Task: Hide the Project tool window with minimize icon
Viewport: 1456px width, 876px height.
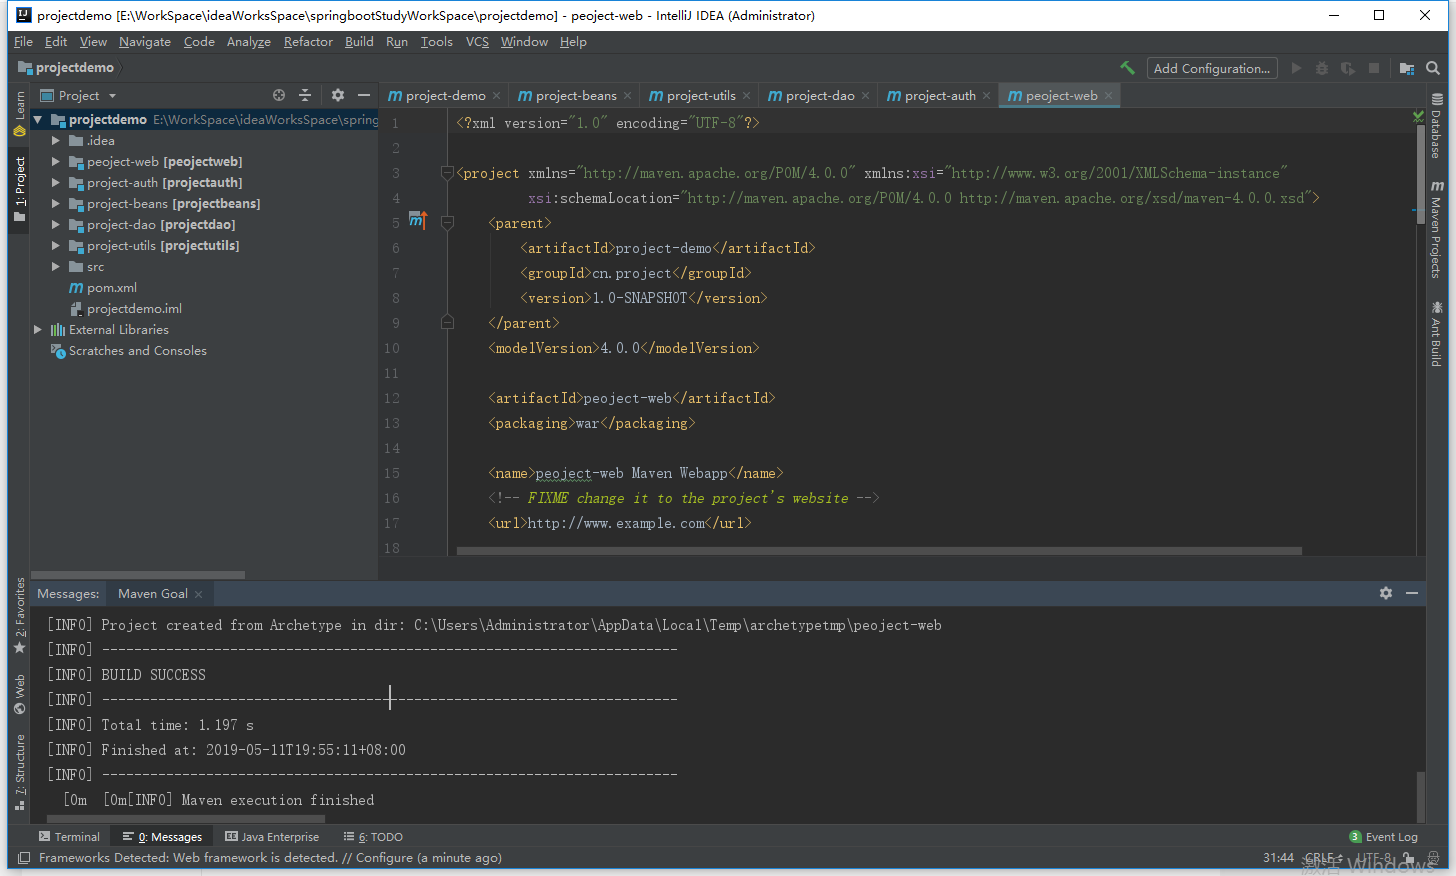Action: point(364,95)
